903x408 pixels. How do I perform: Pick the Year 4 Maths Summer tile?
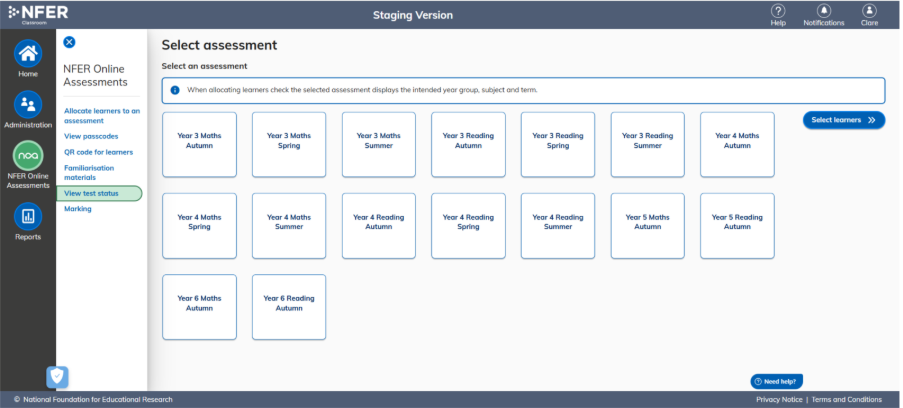click(289, 226)
